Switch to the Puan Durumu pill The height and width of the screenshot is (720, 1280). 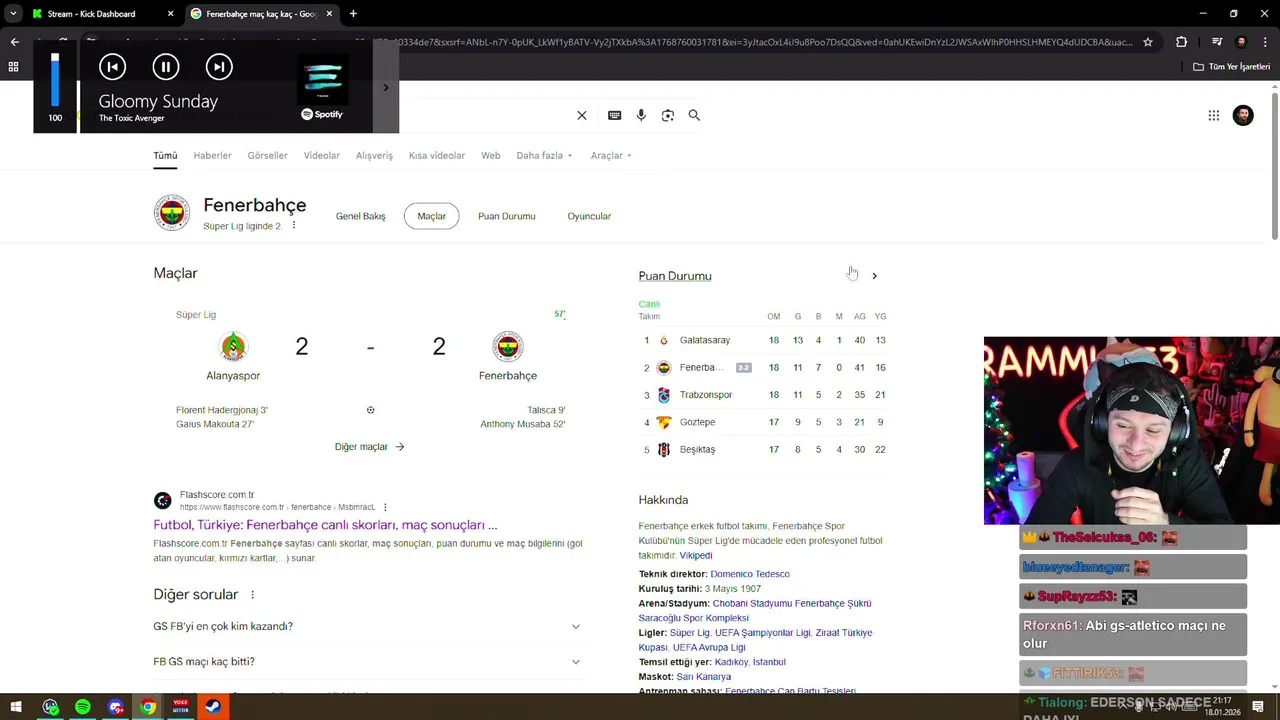[x=507, y=216]
